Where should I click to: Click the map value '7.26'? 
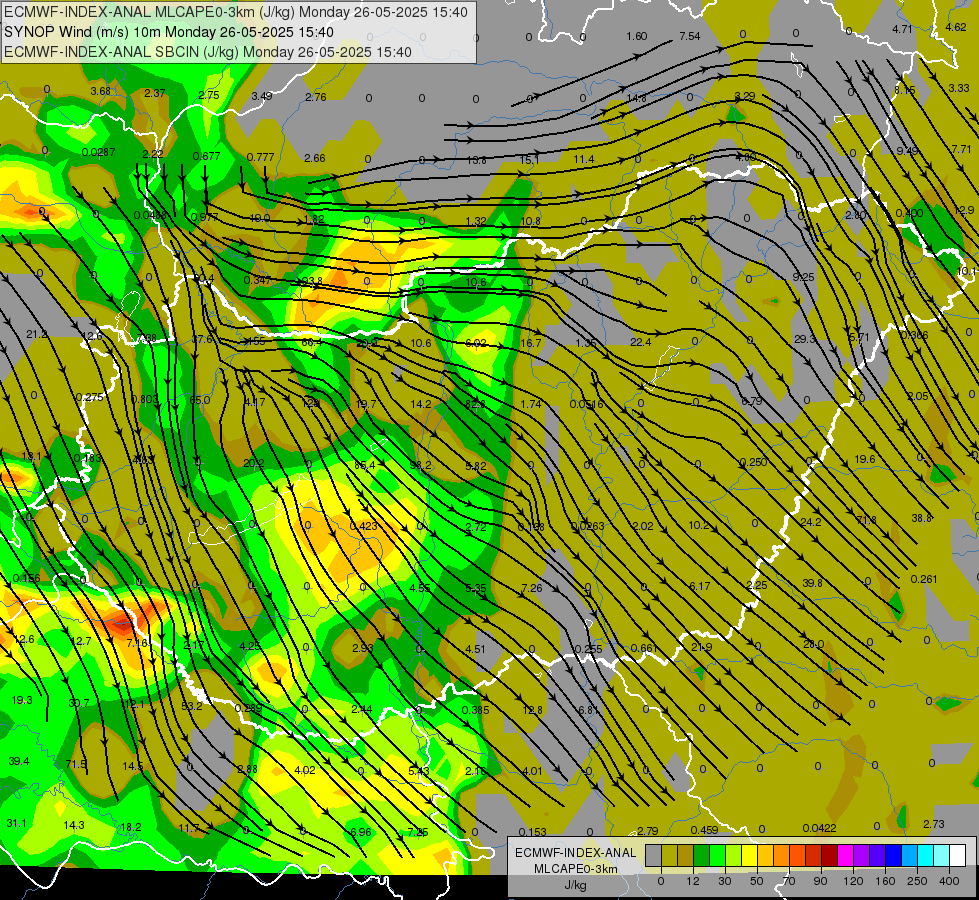point(532,588)
